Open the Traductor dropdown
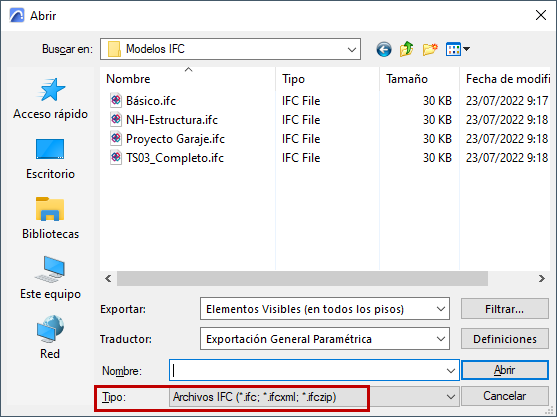Viewport: 557px width, 417px height. coord(441,339)
